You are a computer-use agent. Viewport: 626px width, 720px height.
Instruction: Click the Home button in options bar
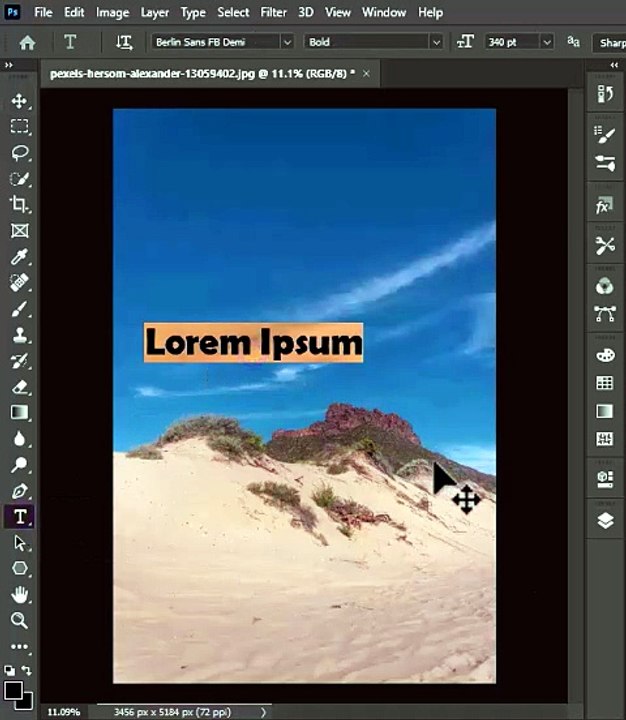pos(28,43)
